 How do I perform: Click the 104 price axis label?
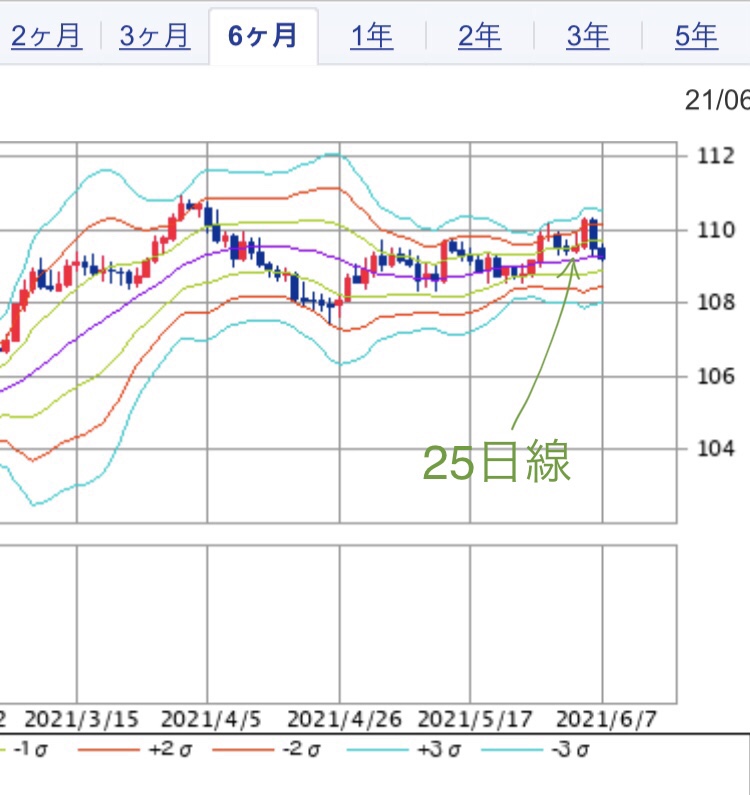716,448
